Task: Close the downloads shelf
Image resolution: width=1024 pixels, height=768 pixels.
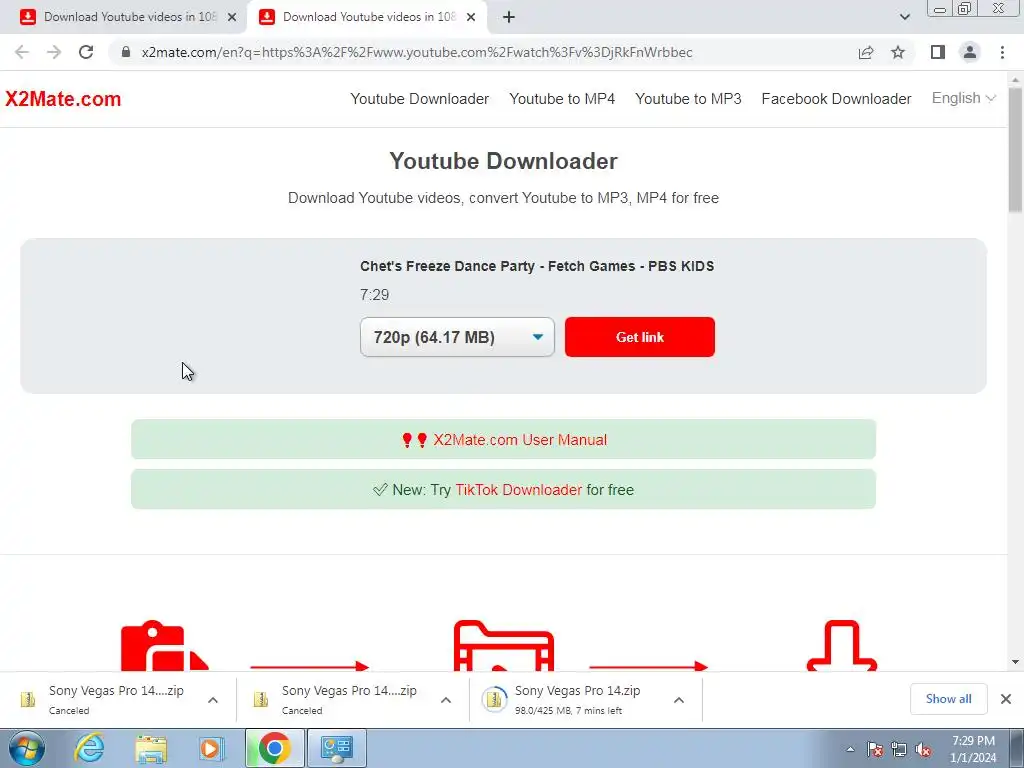Action: [x=1006, y=699]
